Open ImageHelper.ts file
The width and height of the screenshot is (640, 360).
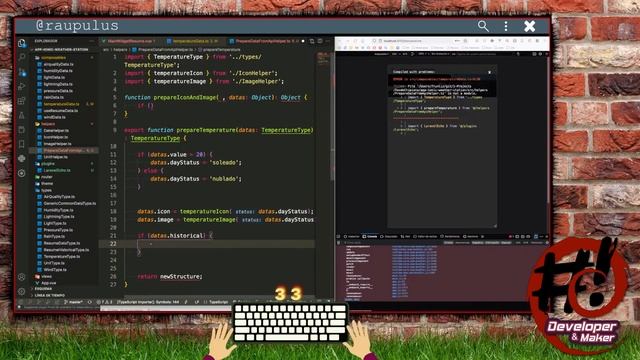(x=58, y=144)
